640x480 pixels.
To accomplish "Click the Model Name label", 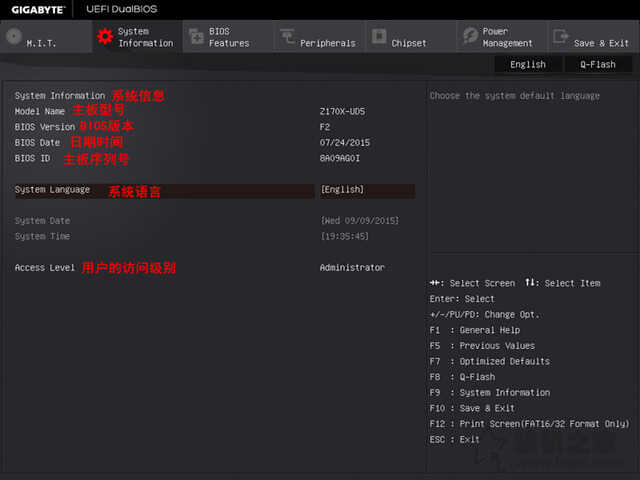I will point(40,111).
